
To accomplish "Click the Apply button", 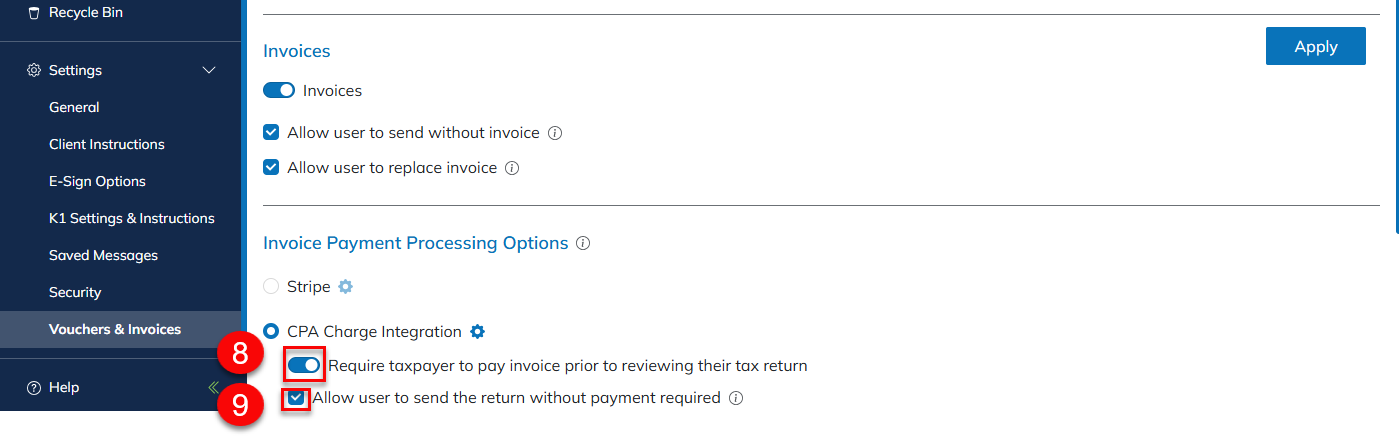I will [1315, 46].
